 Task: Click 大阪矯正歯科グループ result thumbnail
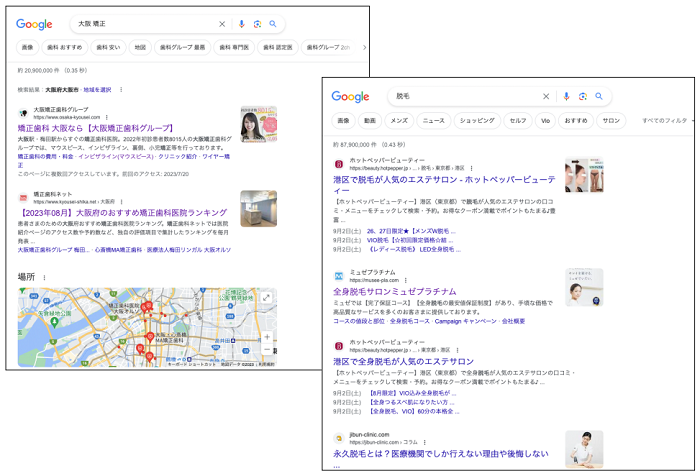pyautogui.click(x=258, y=124)
